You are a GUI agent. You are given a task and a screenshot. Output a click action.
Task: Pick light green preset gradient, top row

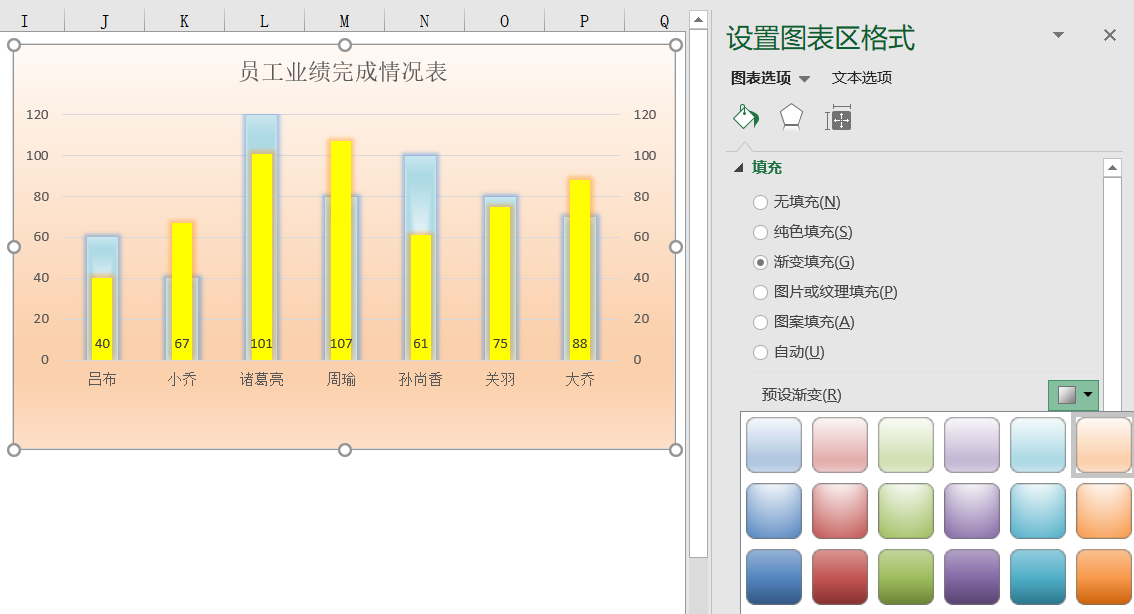coord(905,445)
